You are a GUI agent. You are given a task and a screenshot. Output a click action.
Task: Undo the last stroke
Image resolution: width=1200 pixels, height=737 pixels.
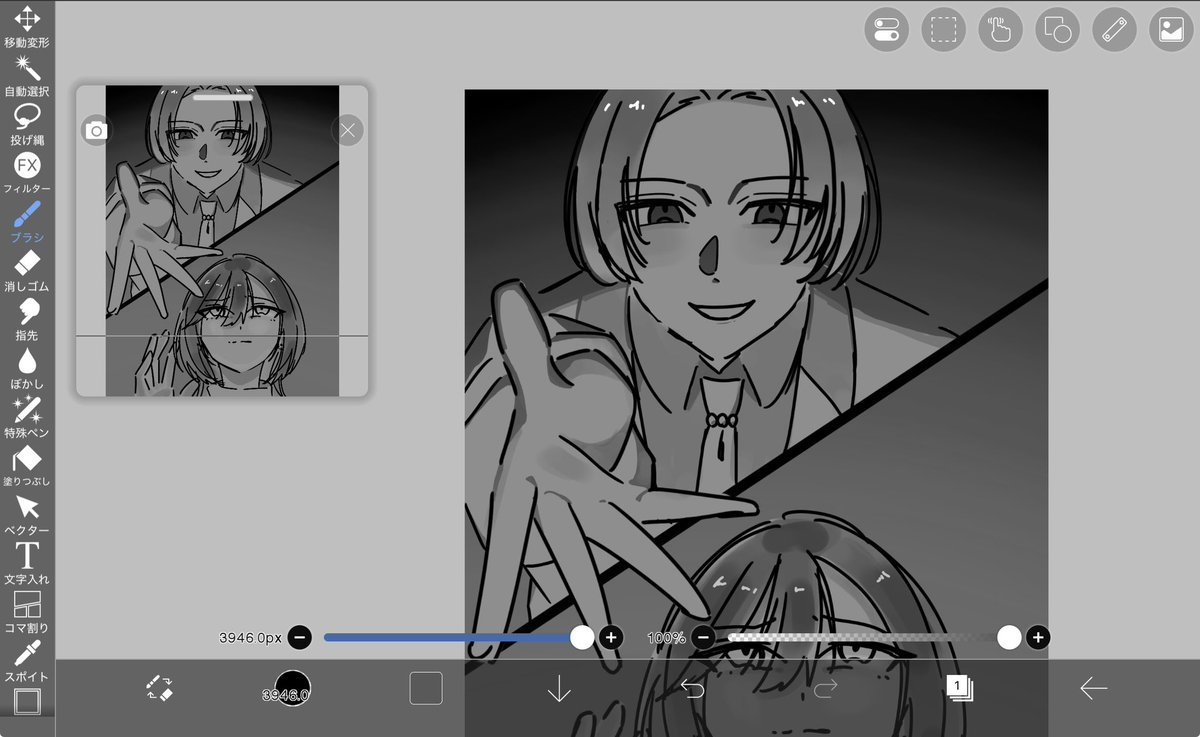click(x=692, y=688)
